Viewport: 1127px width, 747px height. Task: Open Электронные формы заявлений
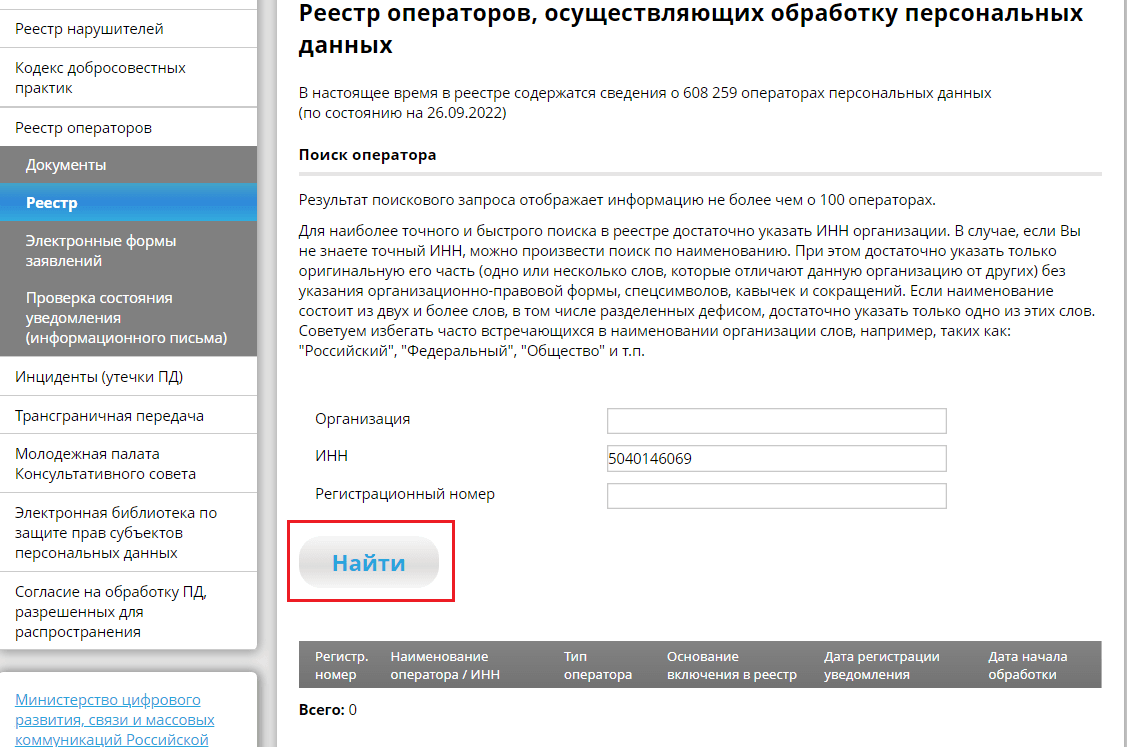[x=100, y=251]
